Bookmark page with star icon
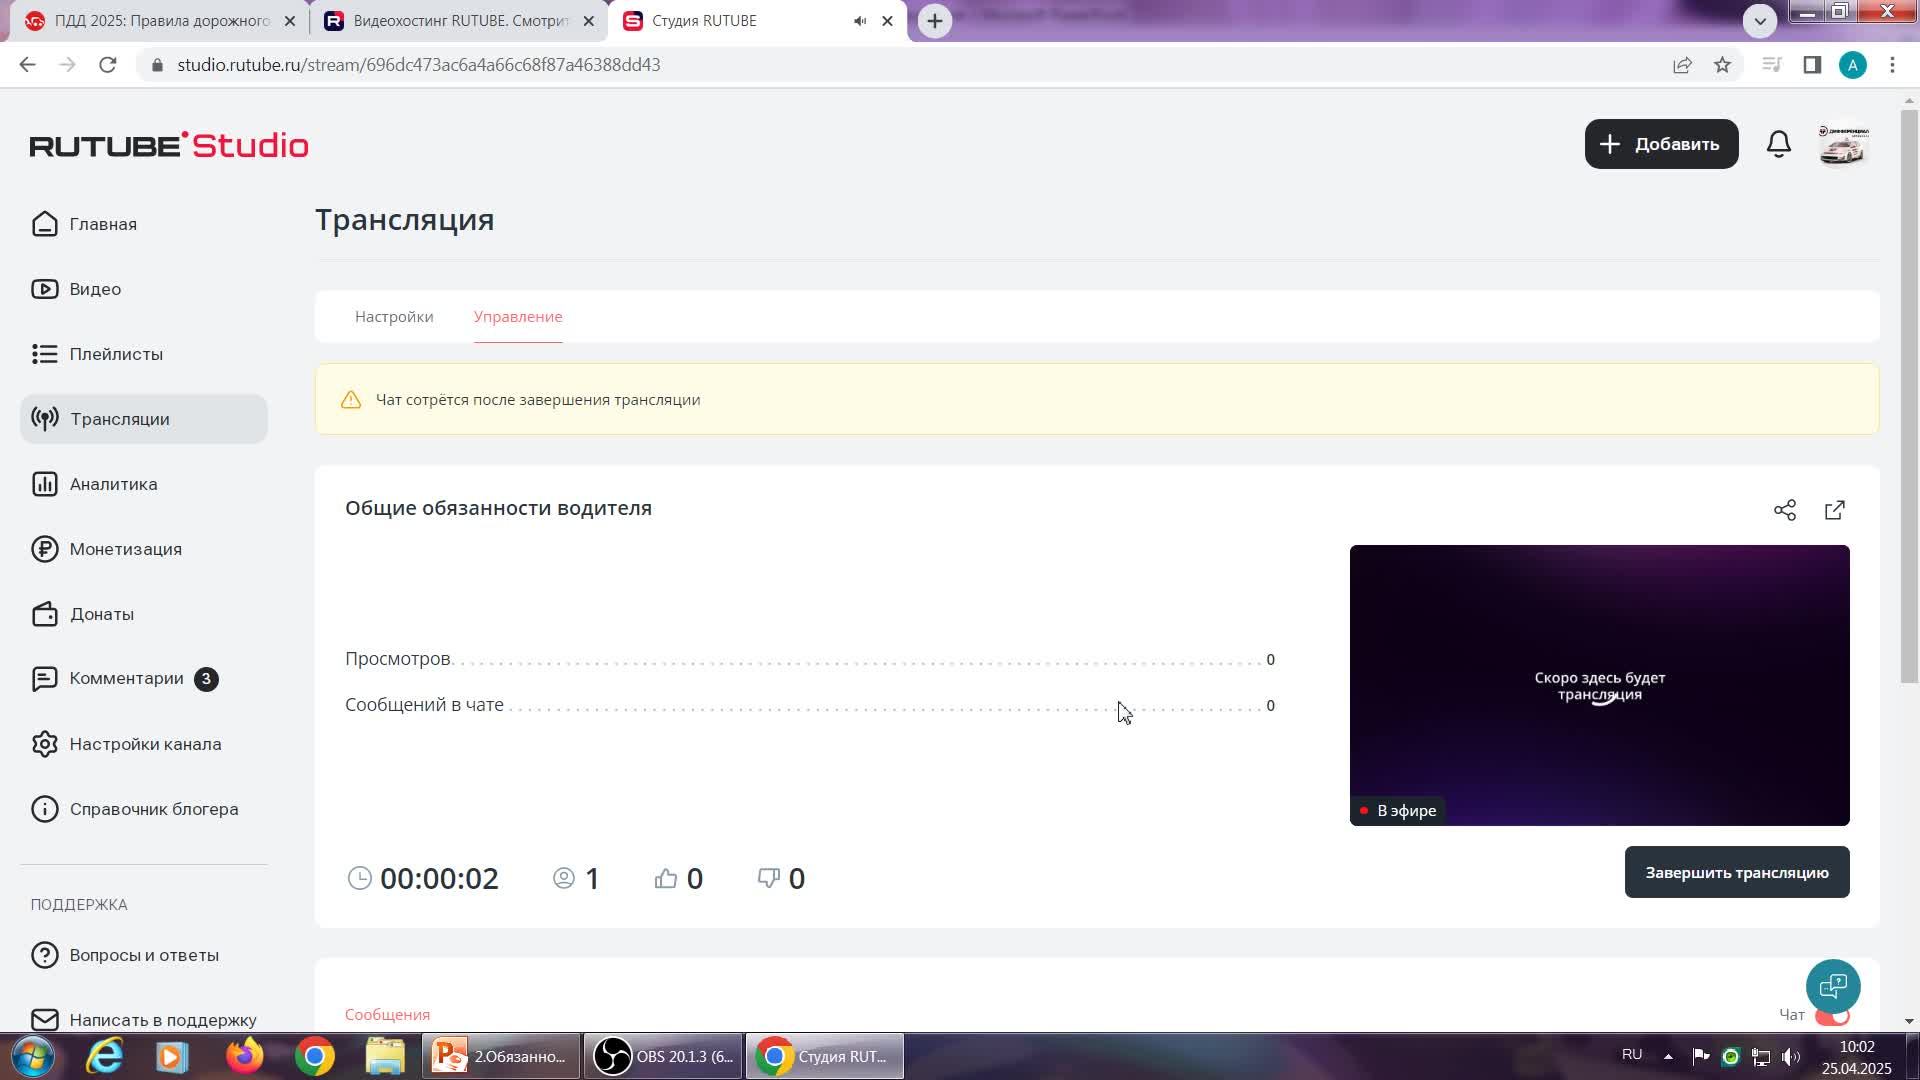Image resolution: width=1920 pixels, height=1080 pixels. click(x=1722, y=65)
